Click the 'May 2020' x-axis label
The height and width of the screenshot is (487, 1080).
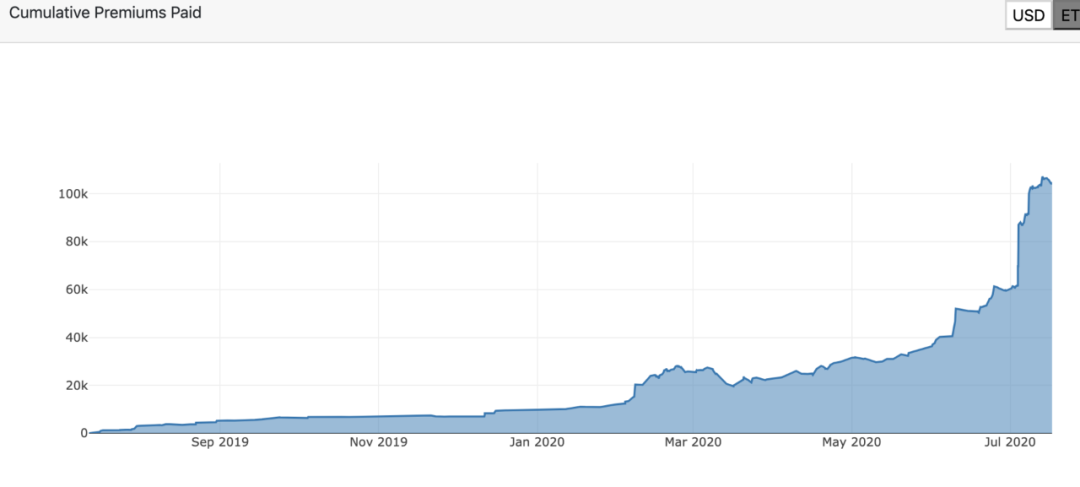(851, 442)
